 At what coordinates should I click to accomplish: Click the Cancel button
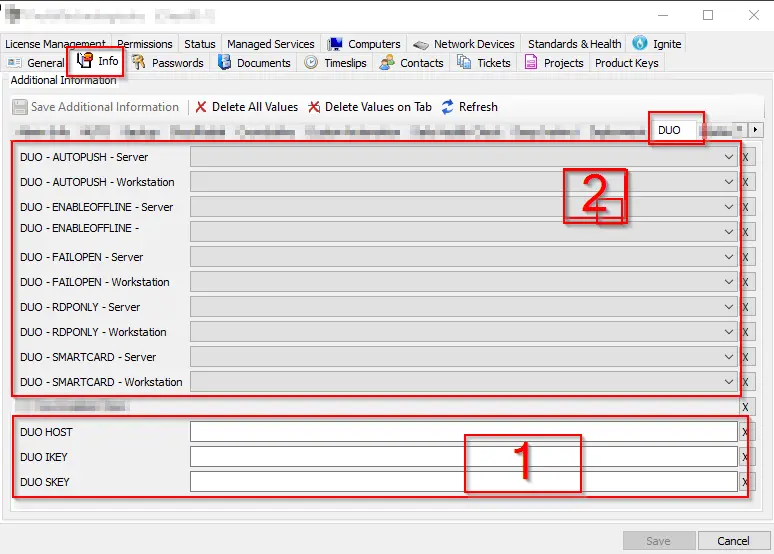(x=734, y=541)
